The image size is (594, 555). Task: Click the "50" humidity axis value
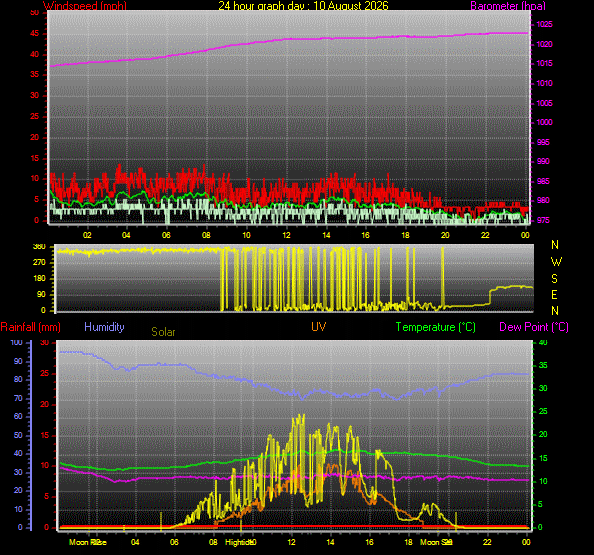(18, 435)
